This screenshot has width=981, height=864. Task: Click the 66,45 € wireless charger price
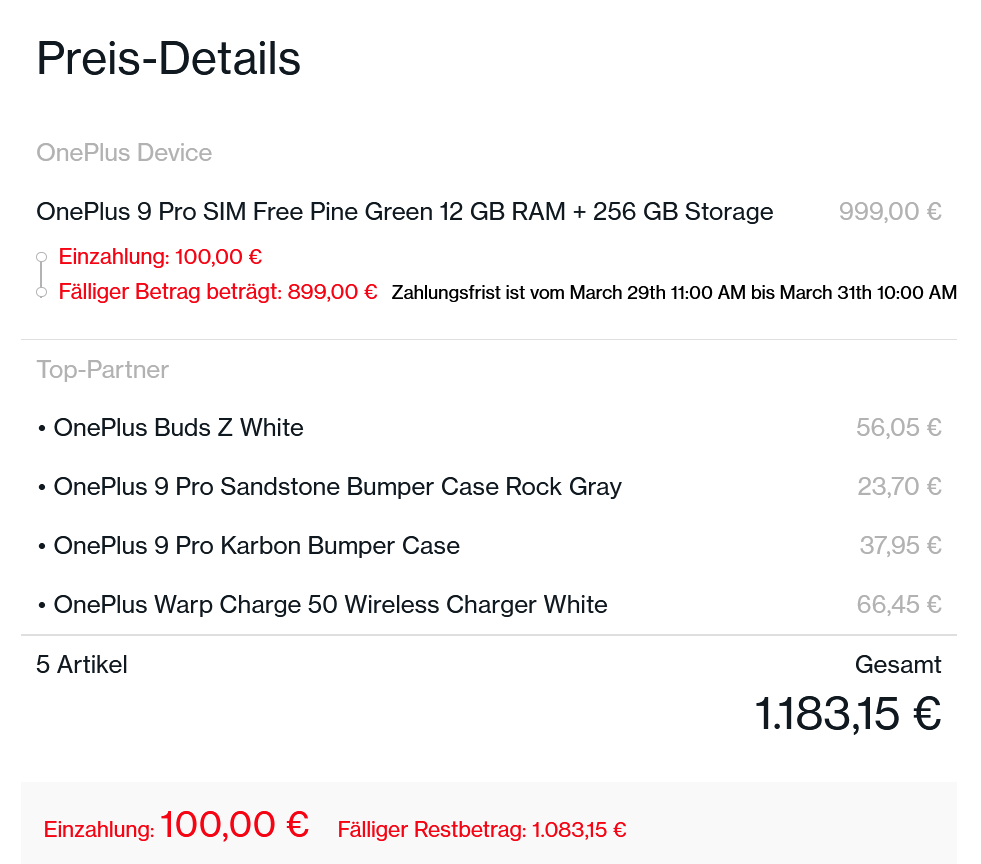click(898, 605)
